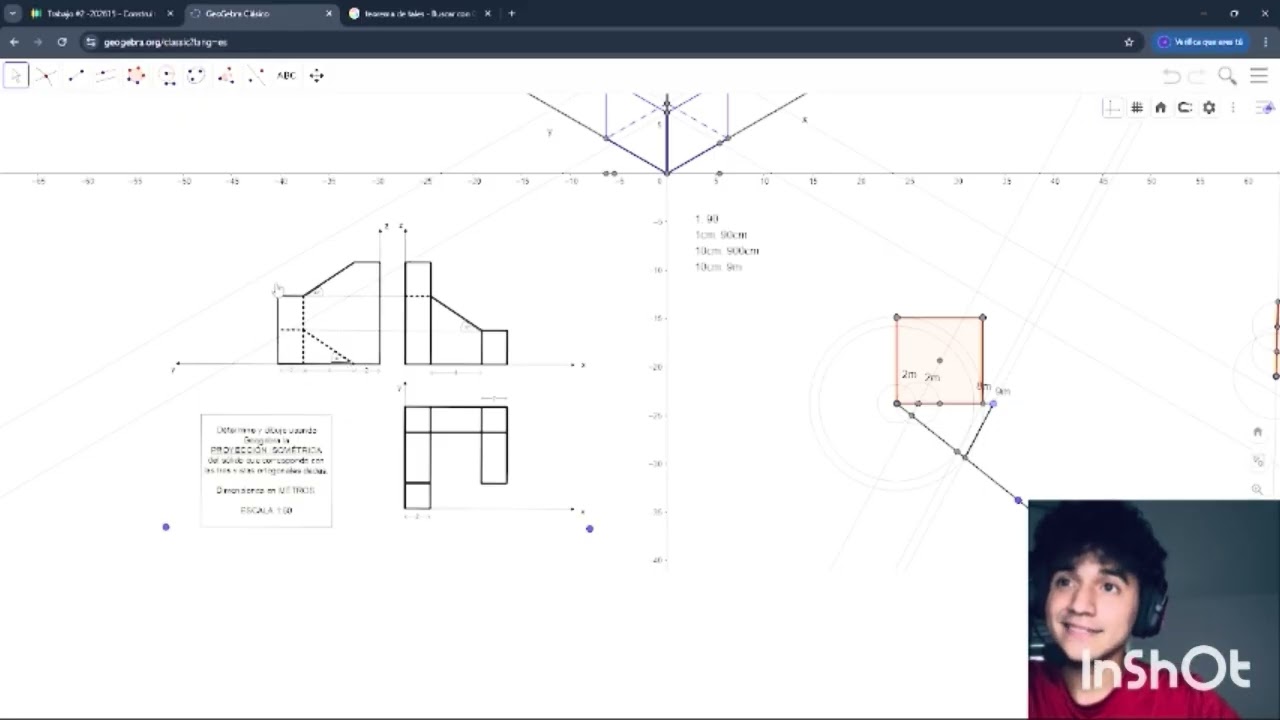Toggle axes visibility in style bar
Viewport: 1280px width, 720px height.
click(x=1112, y=108)
